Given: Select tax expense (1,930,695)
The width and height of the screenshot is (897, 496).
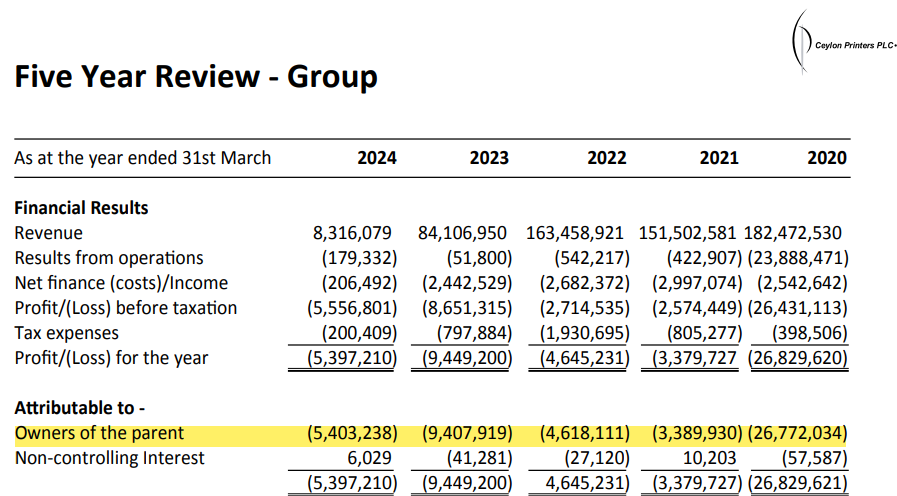Looking at the screenshot, I should (585, 333).
